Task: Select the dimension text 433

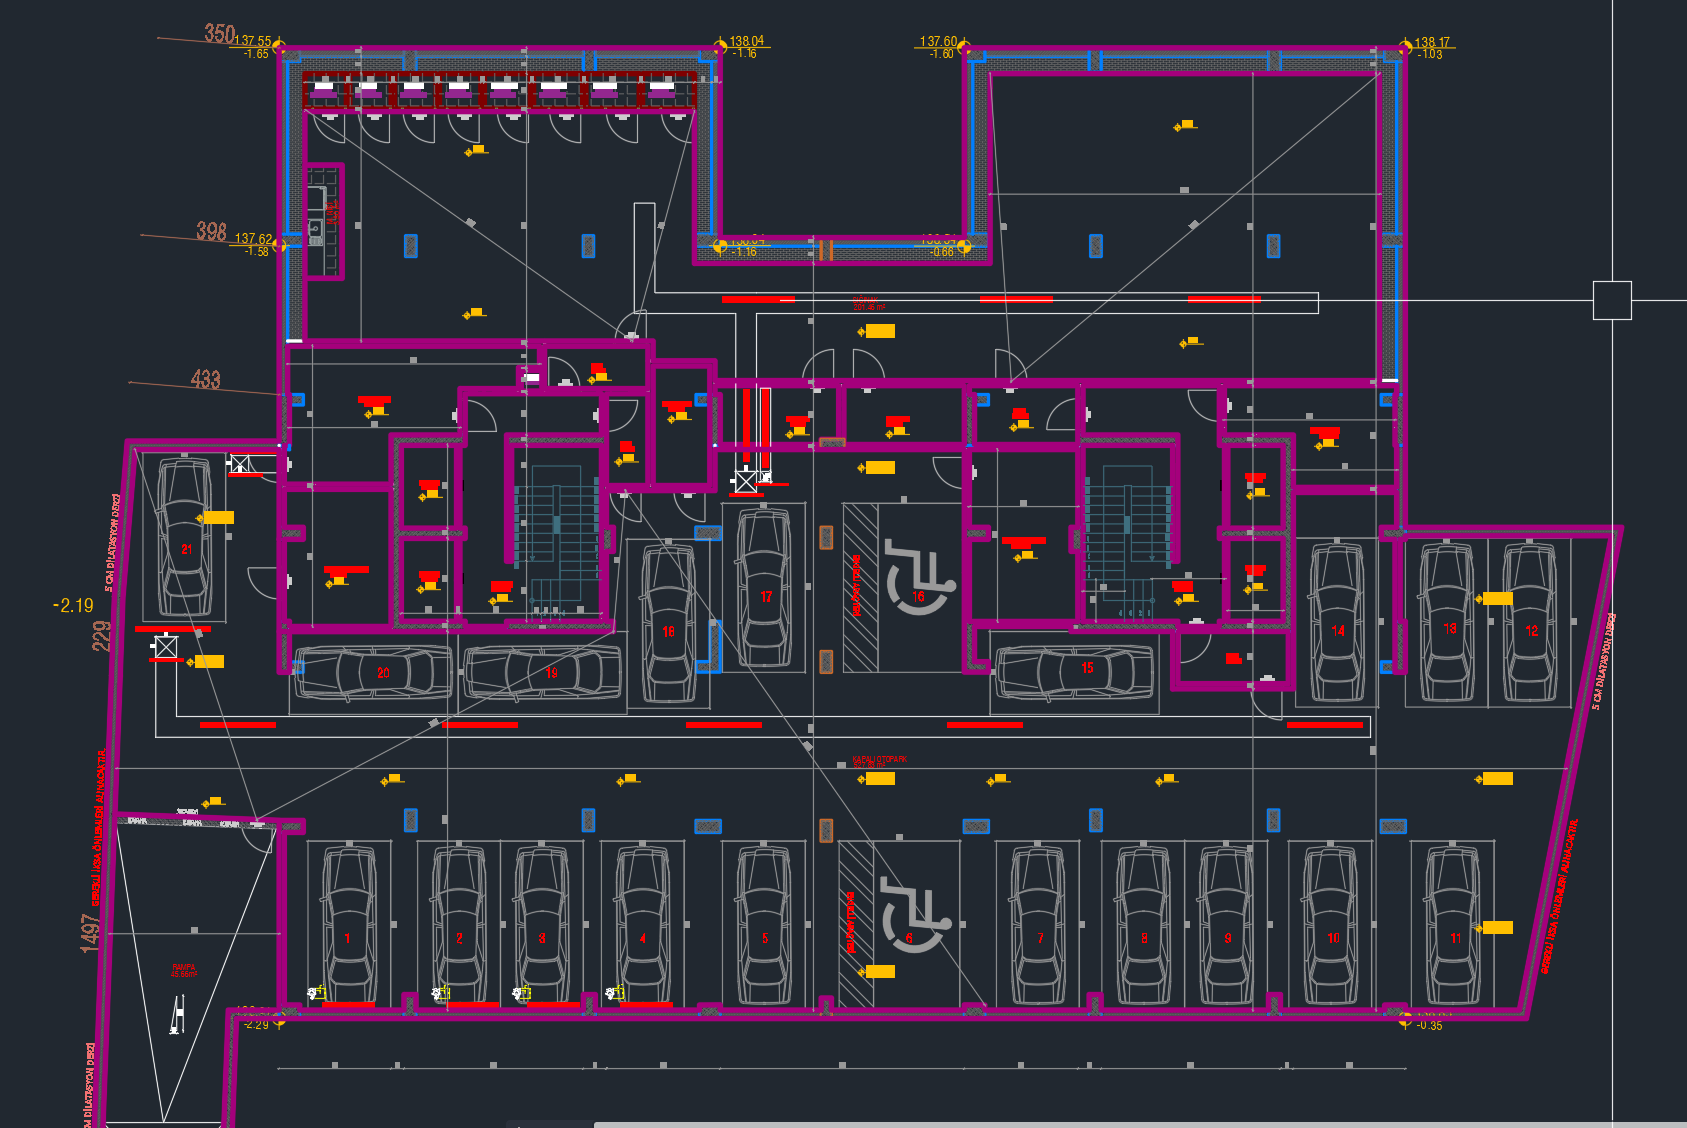Action: coord(205,379)
